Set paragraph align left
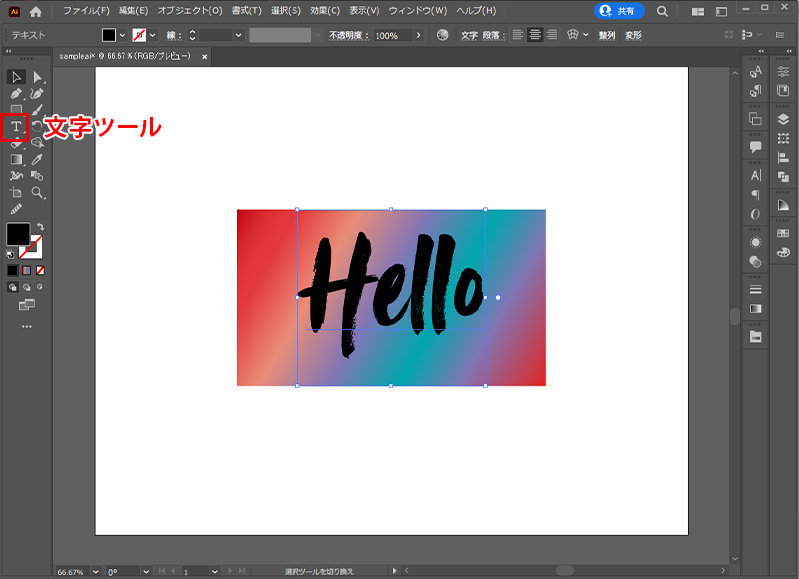 518,35
